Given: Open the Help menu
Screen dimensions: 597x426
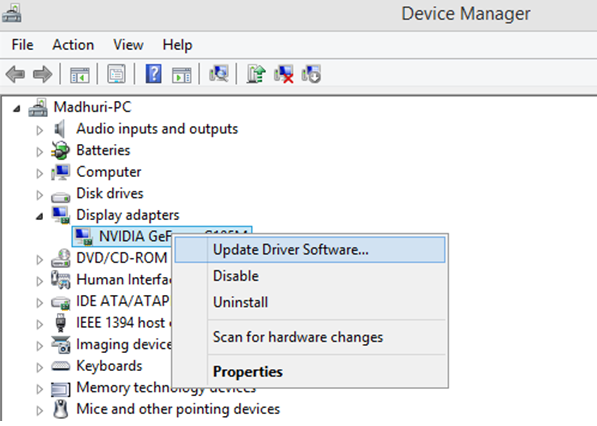Looking at the screenshot, I should [x=177, y=45].
